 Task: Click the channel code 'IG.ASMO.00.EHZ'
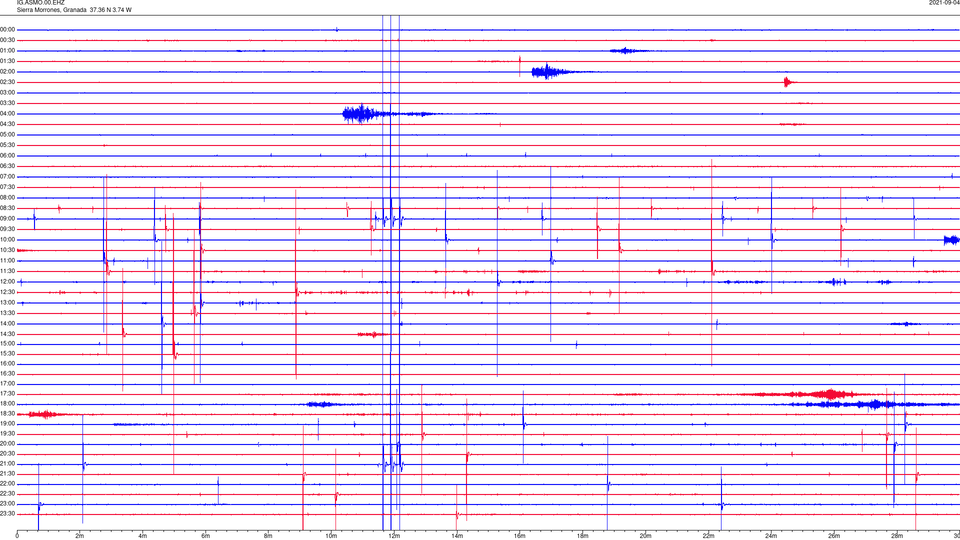40,2
